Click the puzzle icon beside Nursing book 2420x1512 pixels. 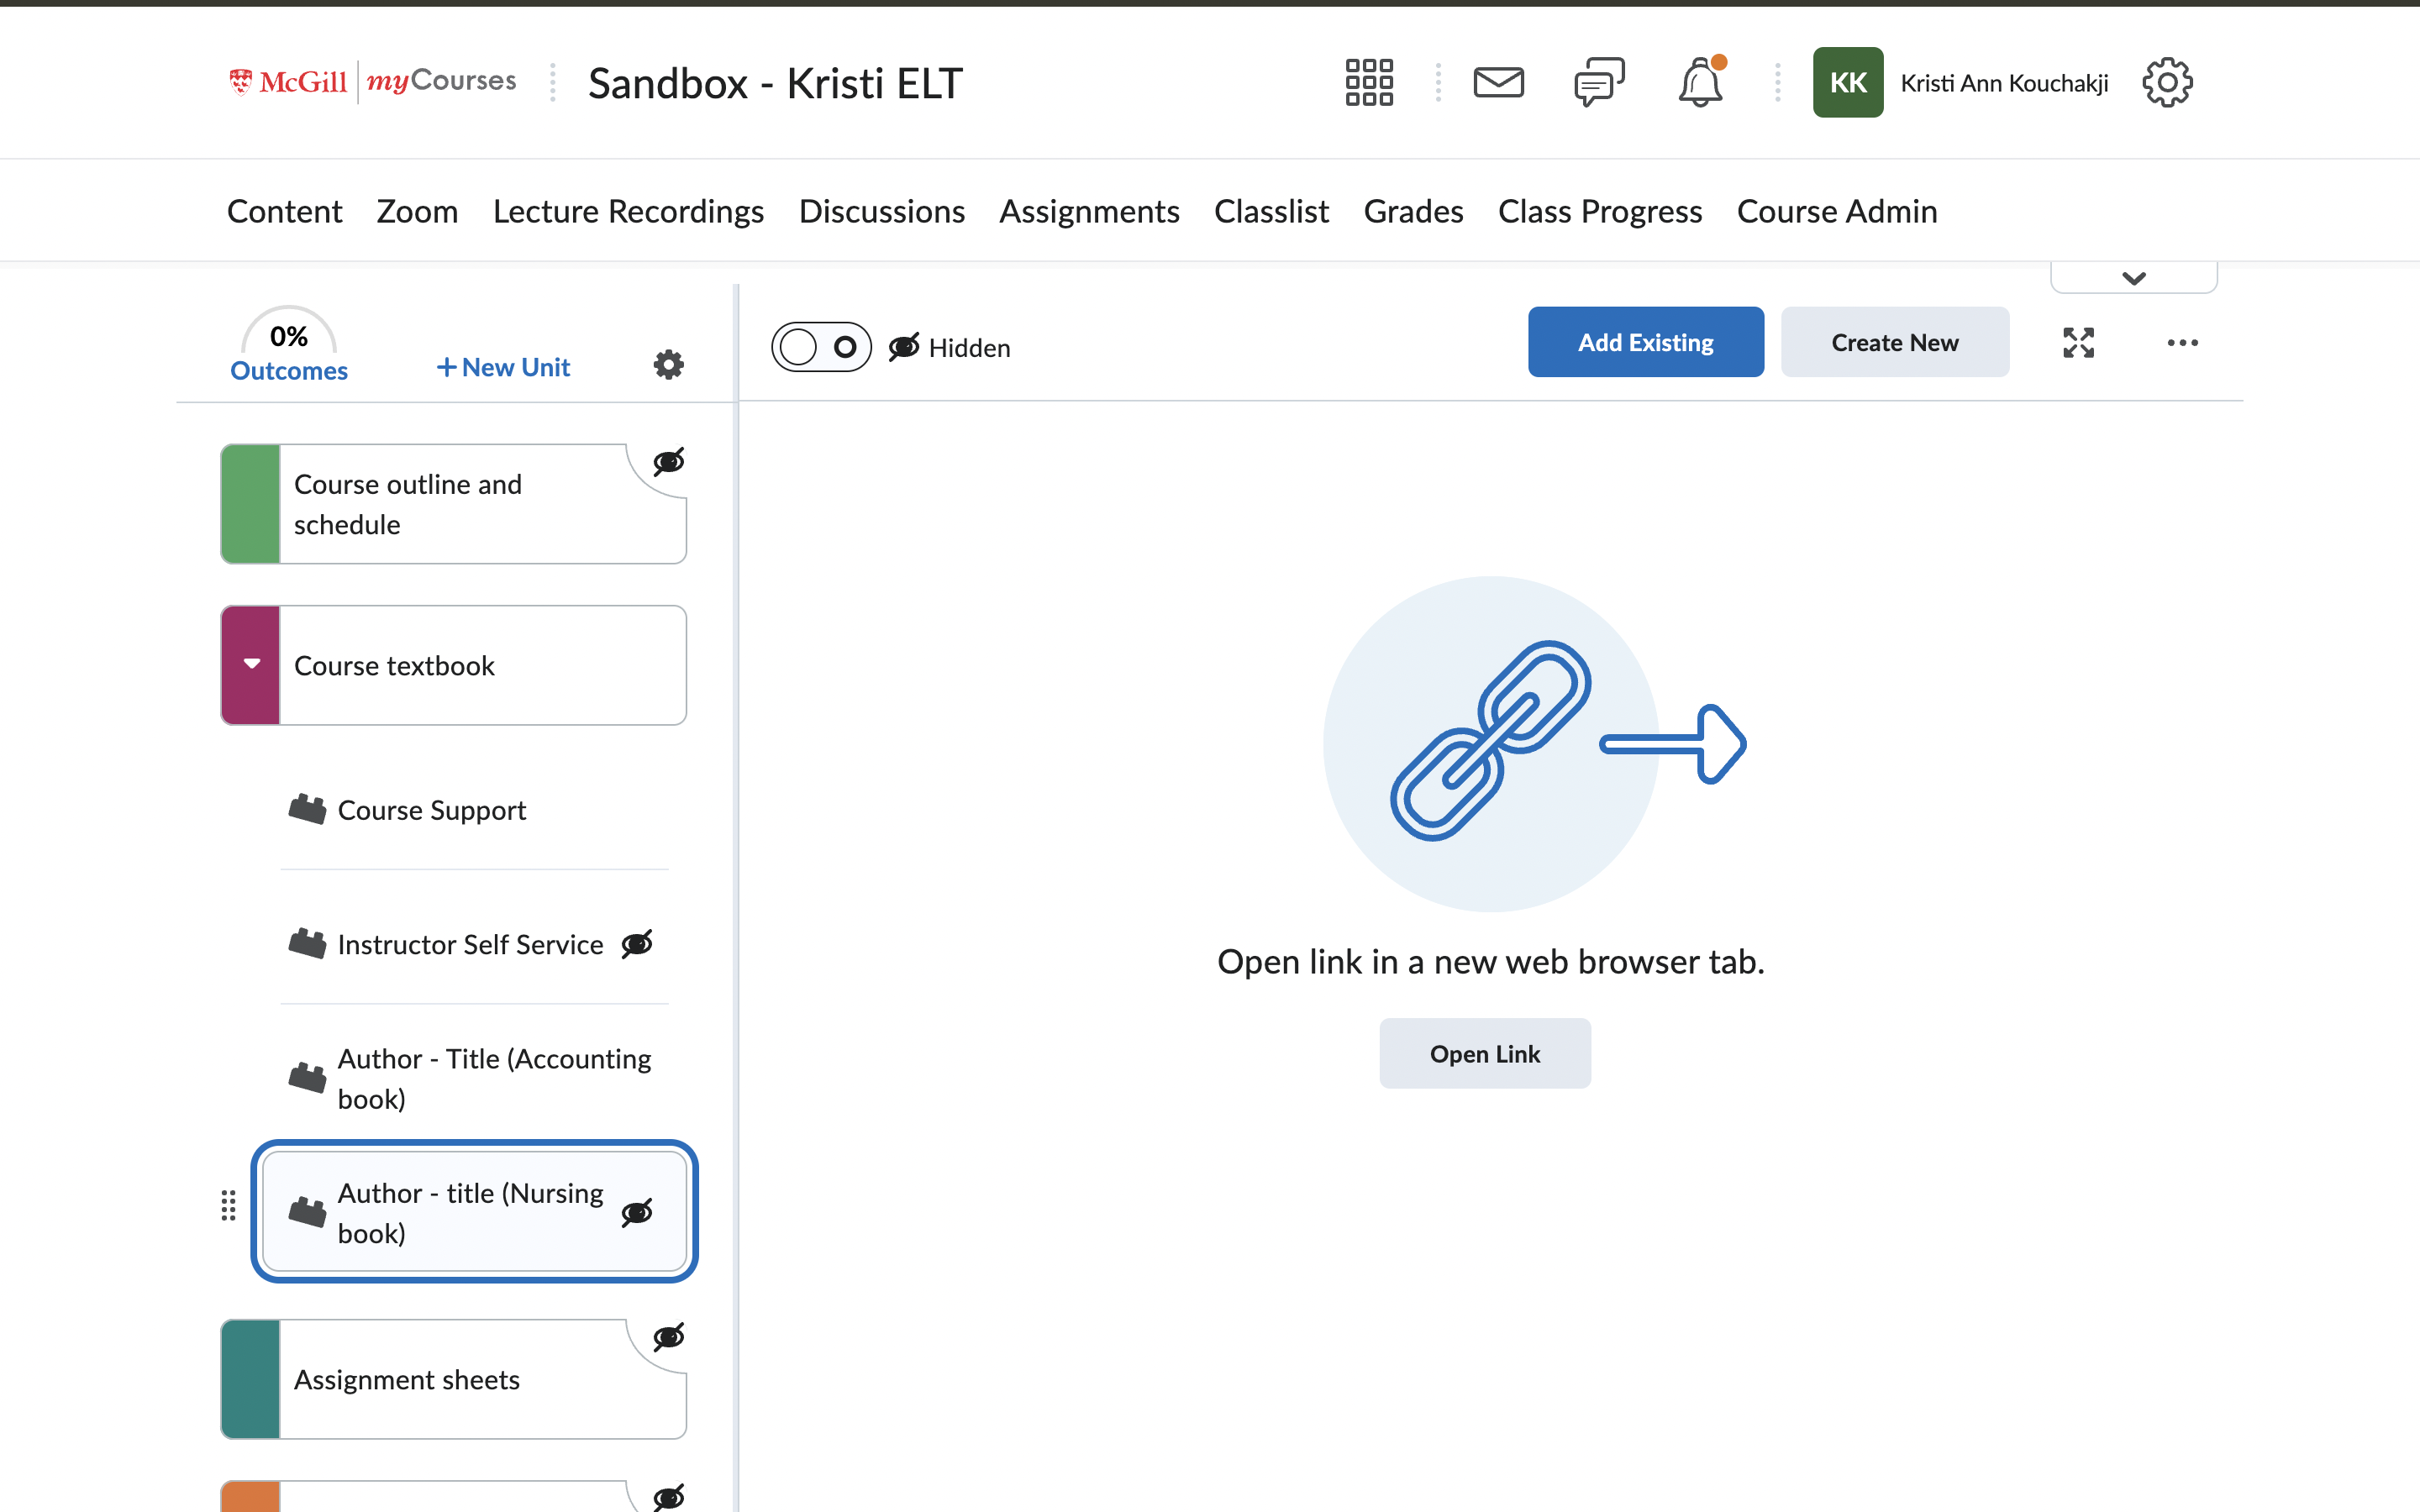tap(307, 1212)
